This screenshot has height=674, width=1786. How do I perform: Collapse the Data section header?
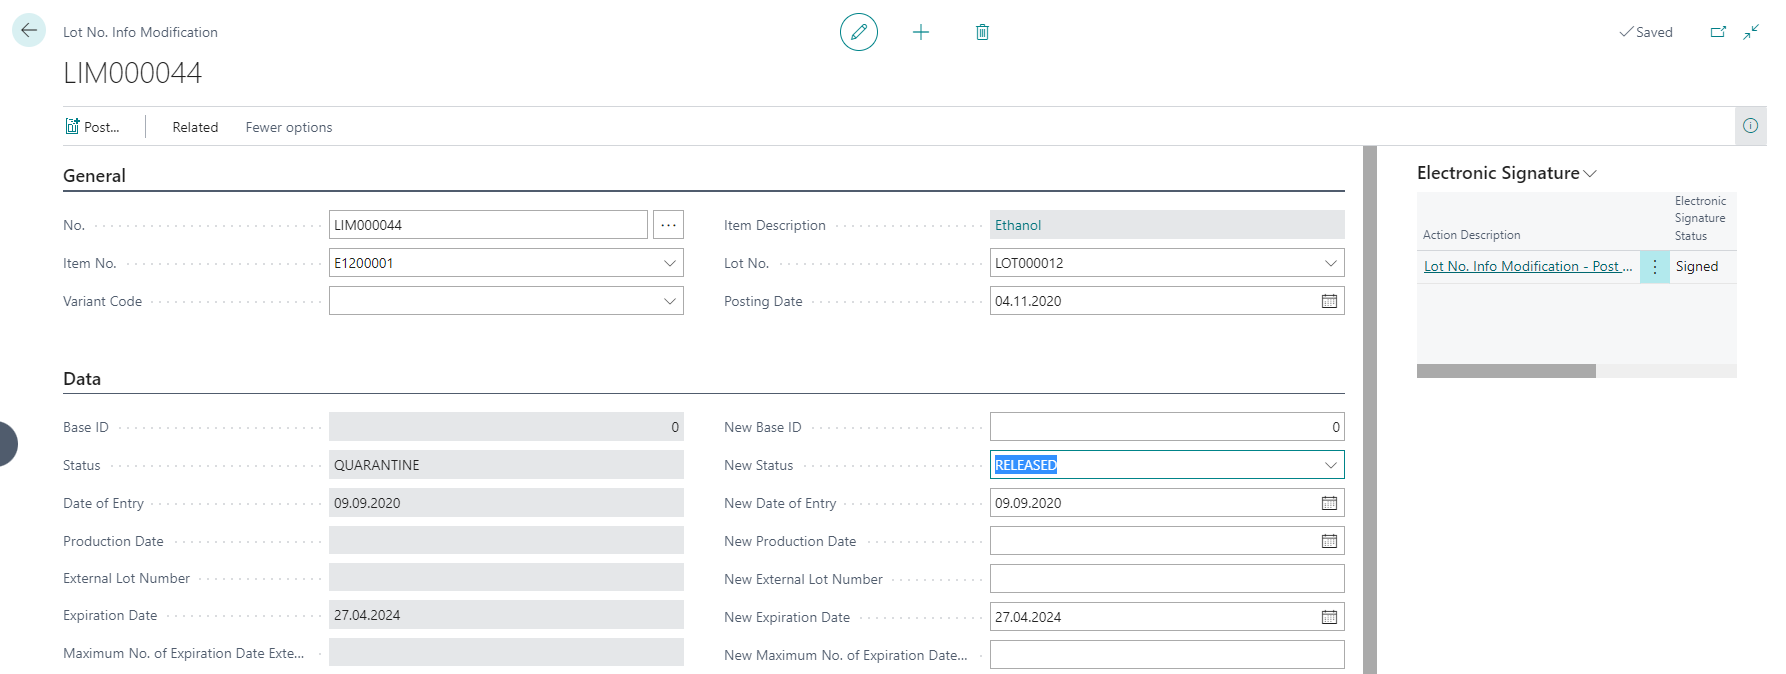[x=82, y=379]
